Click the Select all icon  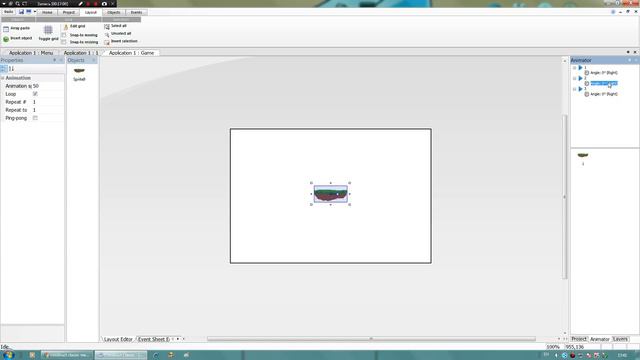click(x=107, y=27)
